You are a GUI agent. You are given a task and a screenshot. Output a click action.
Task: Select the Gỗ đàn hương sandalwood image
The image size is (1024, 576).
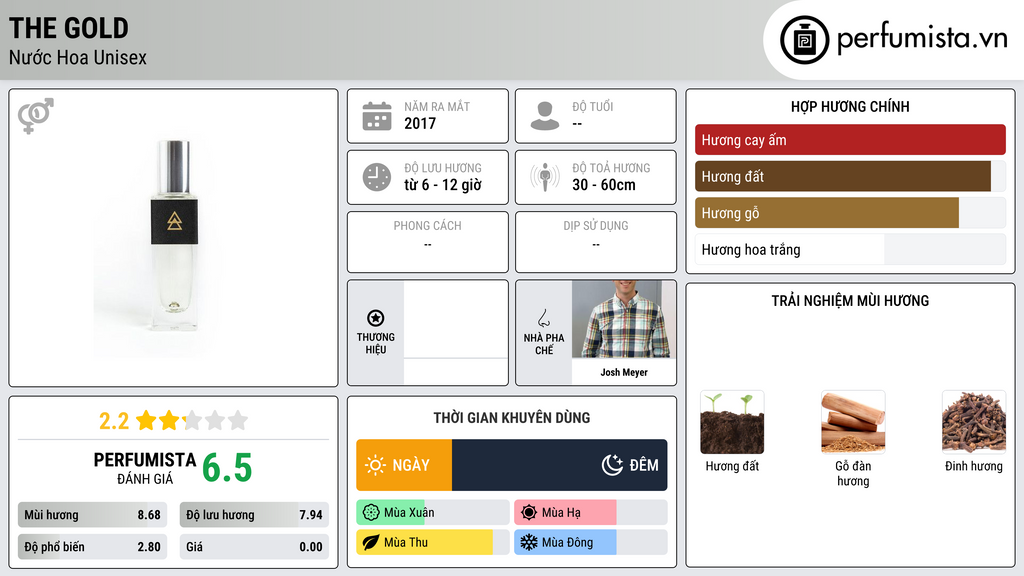[x=853, y=423]
